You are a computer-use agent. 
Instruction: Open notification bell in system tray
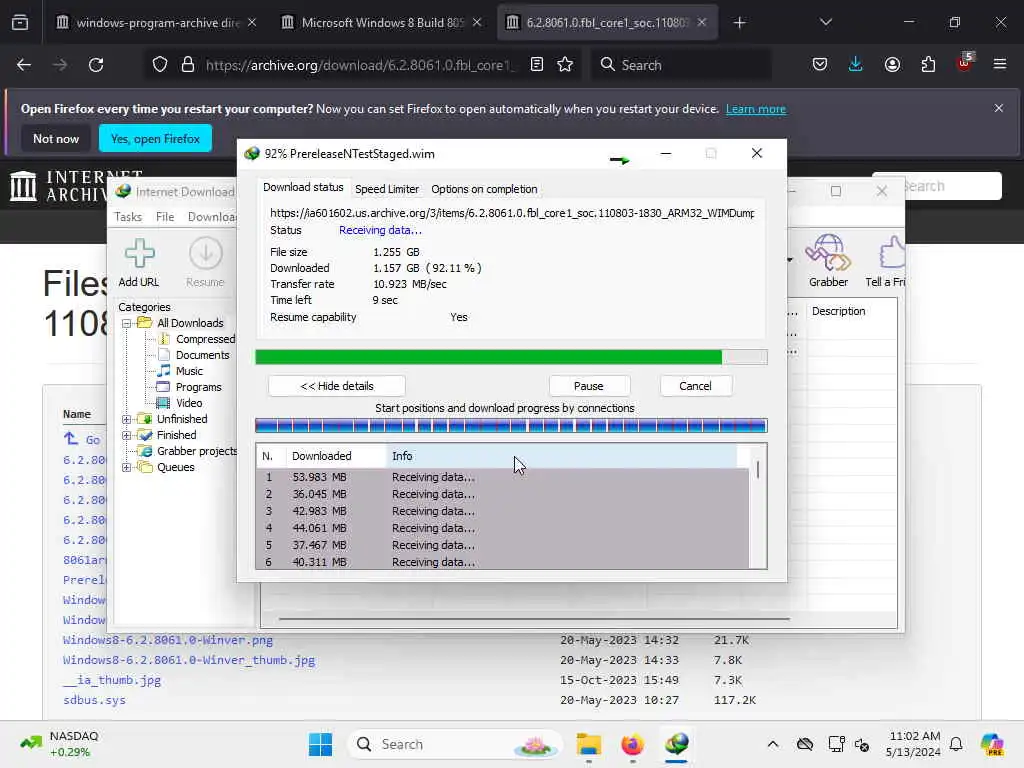coord(956,744)
